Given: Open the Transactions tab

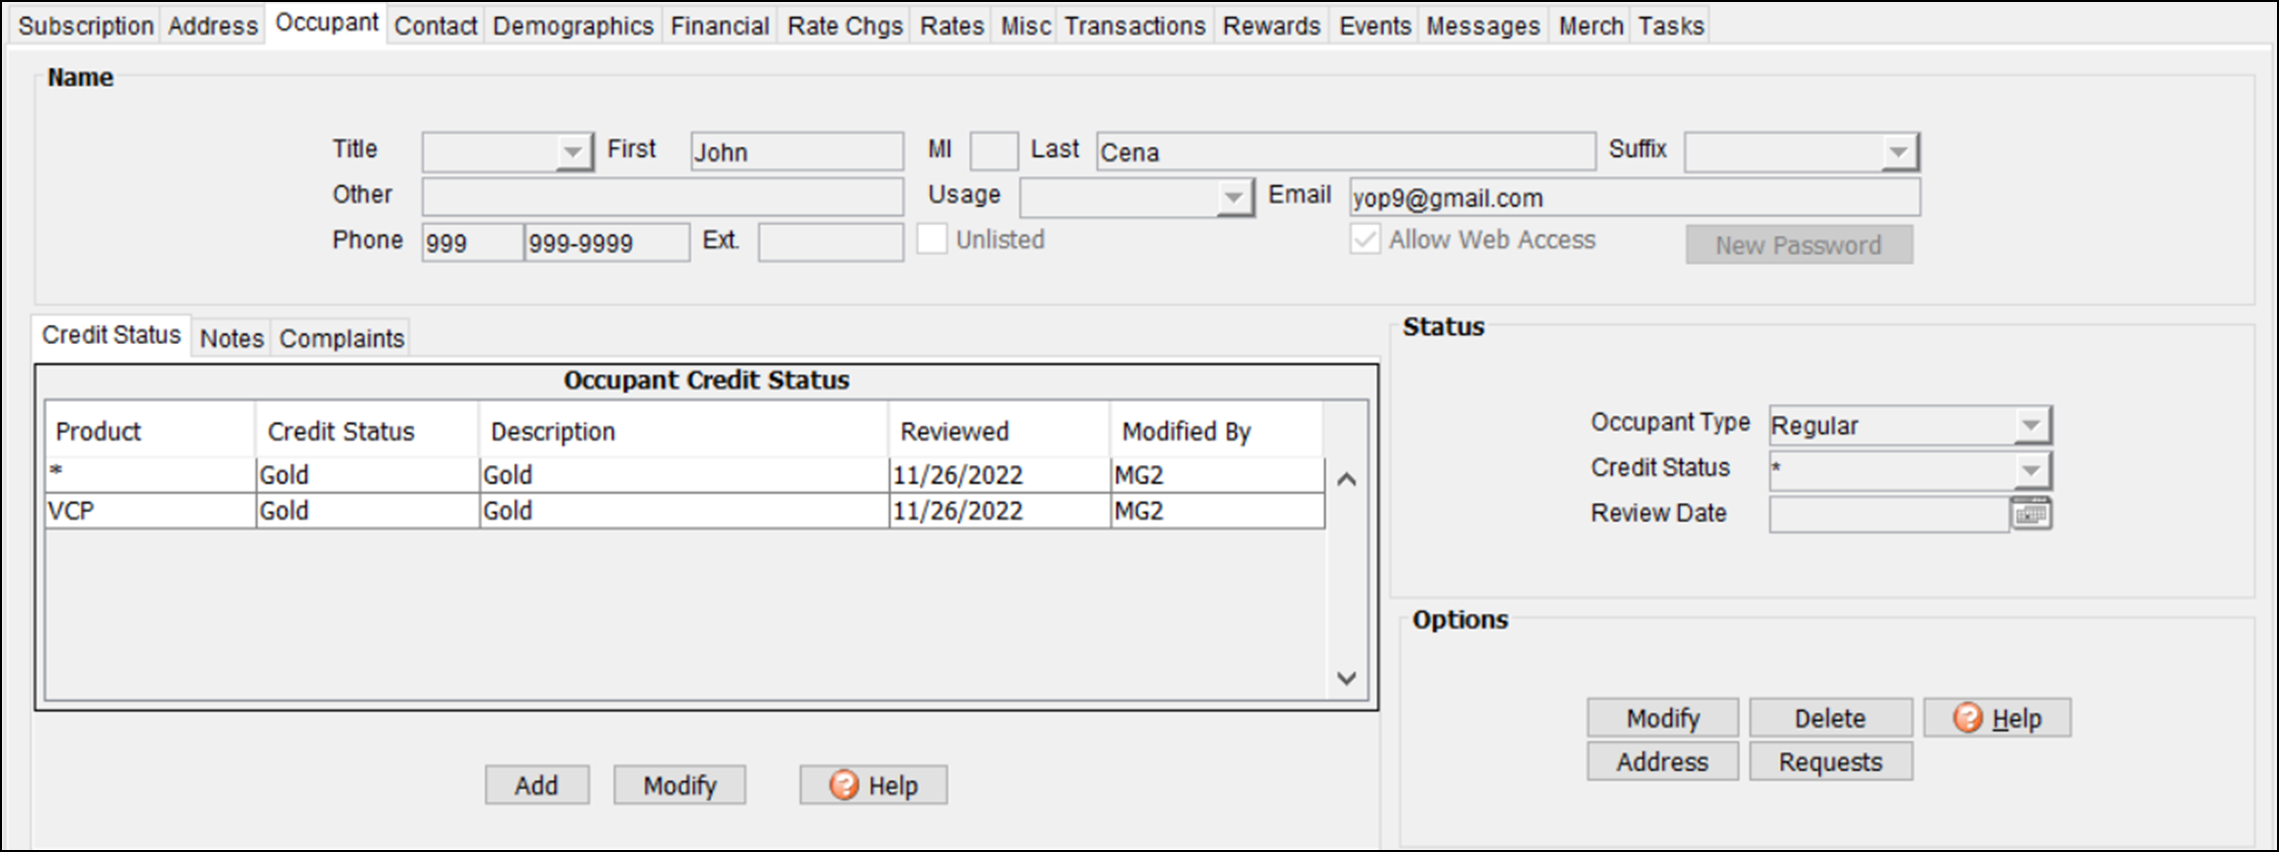Looking at the screenshot, I should (1135, 26).
